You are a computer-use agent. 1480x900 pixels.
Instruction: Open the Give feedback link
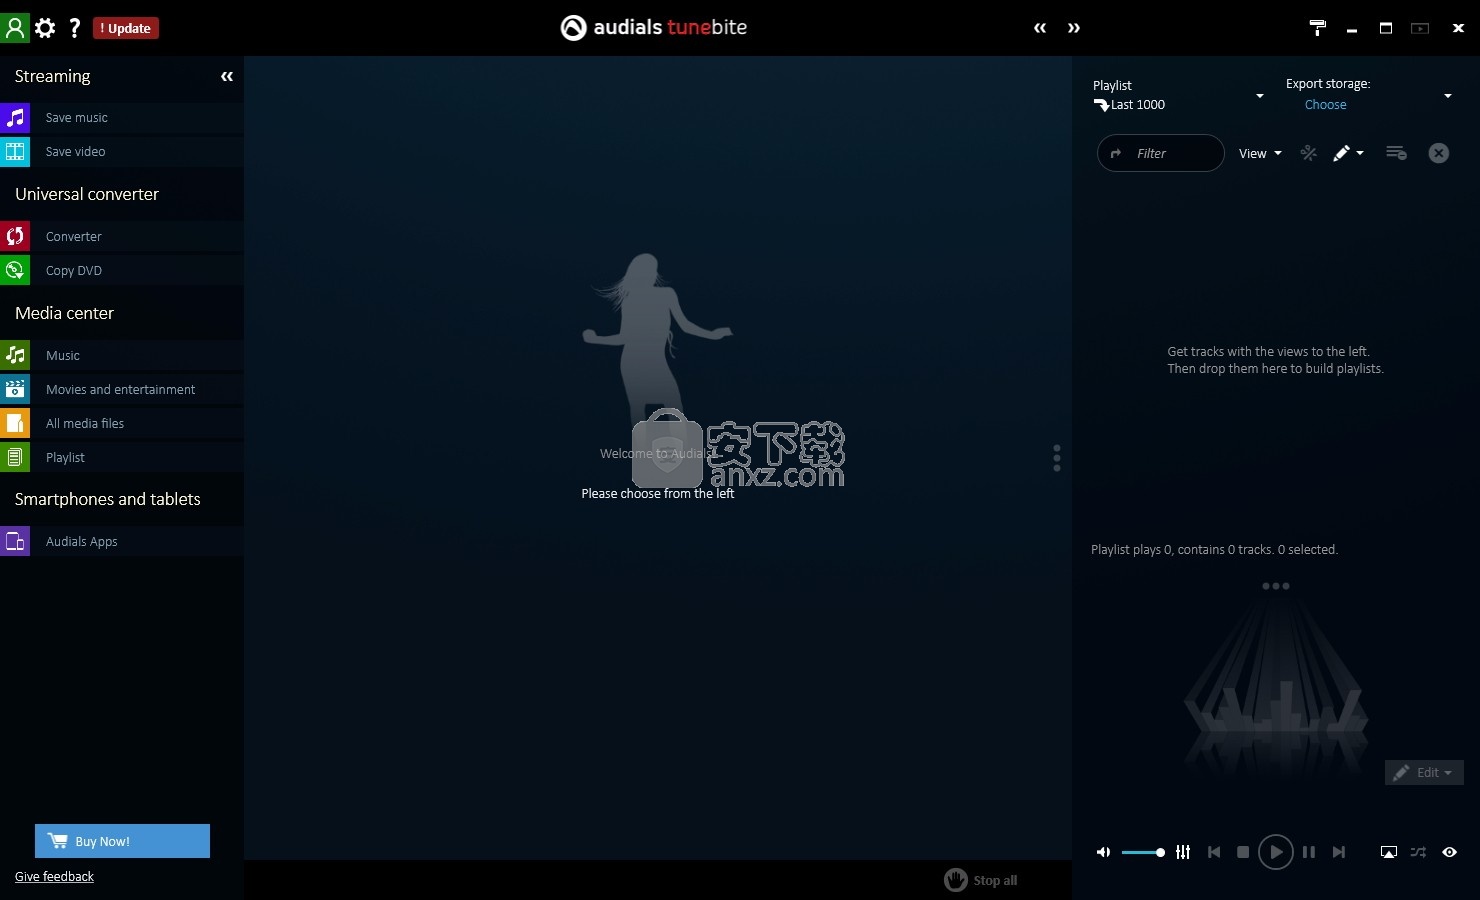coord(54,877)
